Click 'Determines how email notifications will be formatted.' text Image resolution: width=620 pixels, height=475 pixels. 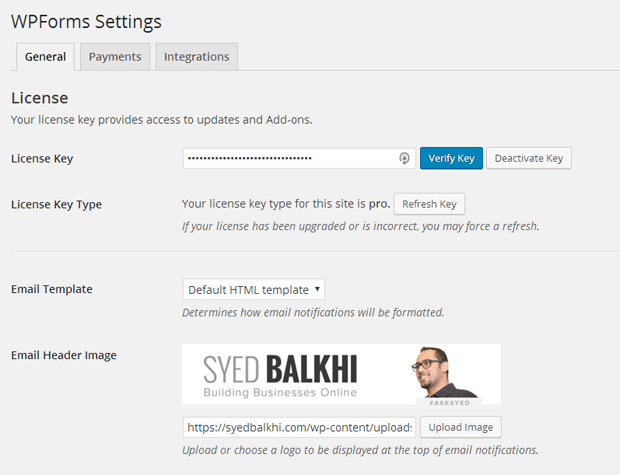coord(313,312)
